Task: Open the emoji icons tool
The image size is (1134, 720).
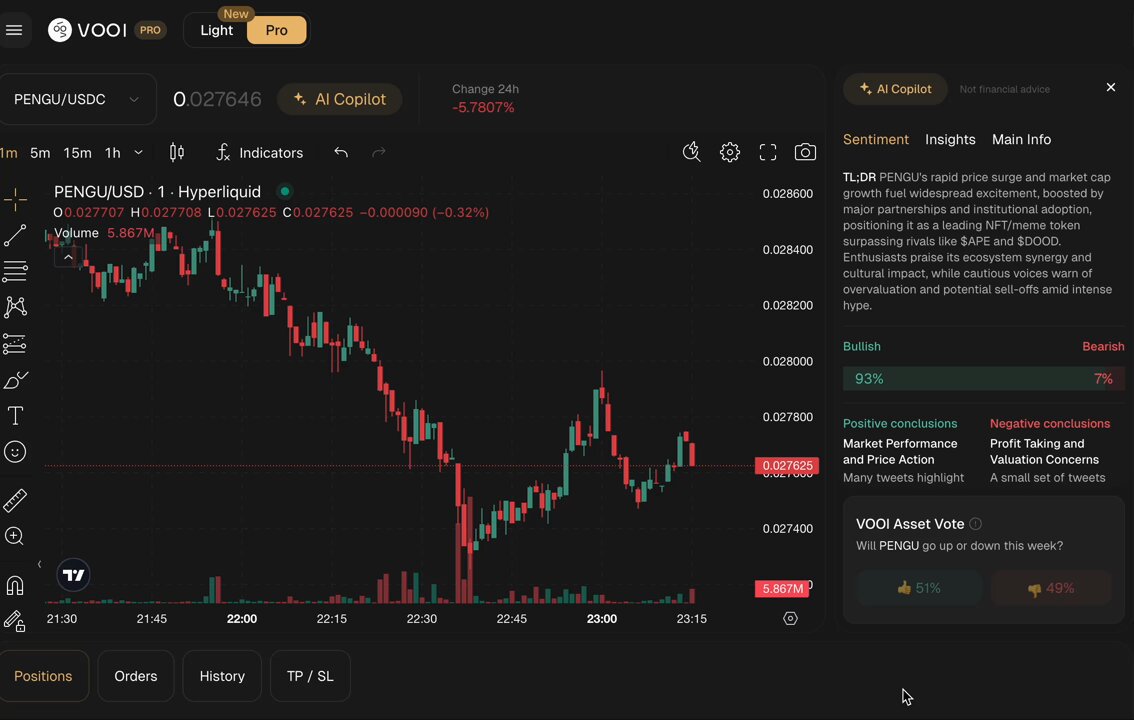Action: (15, 452)
